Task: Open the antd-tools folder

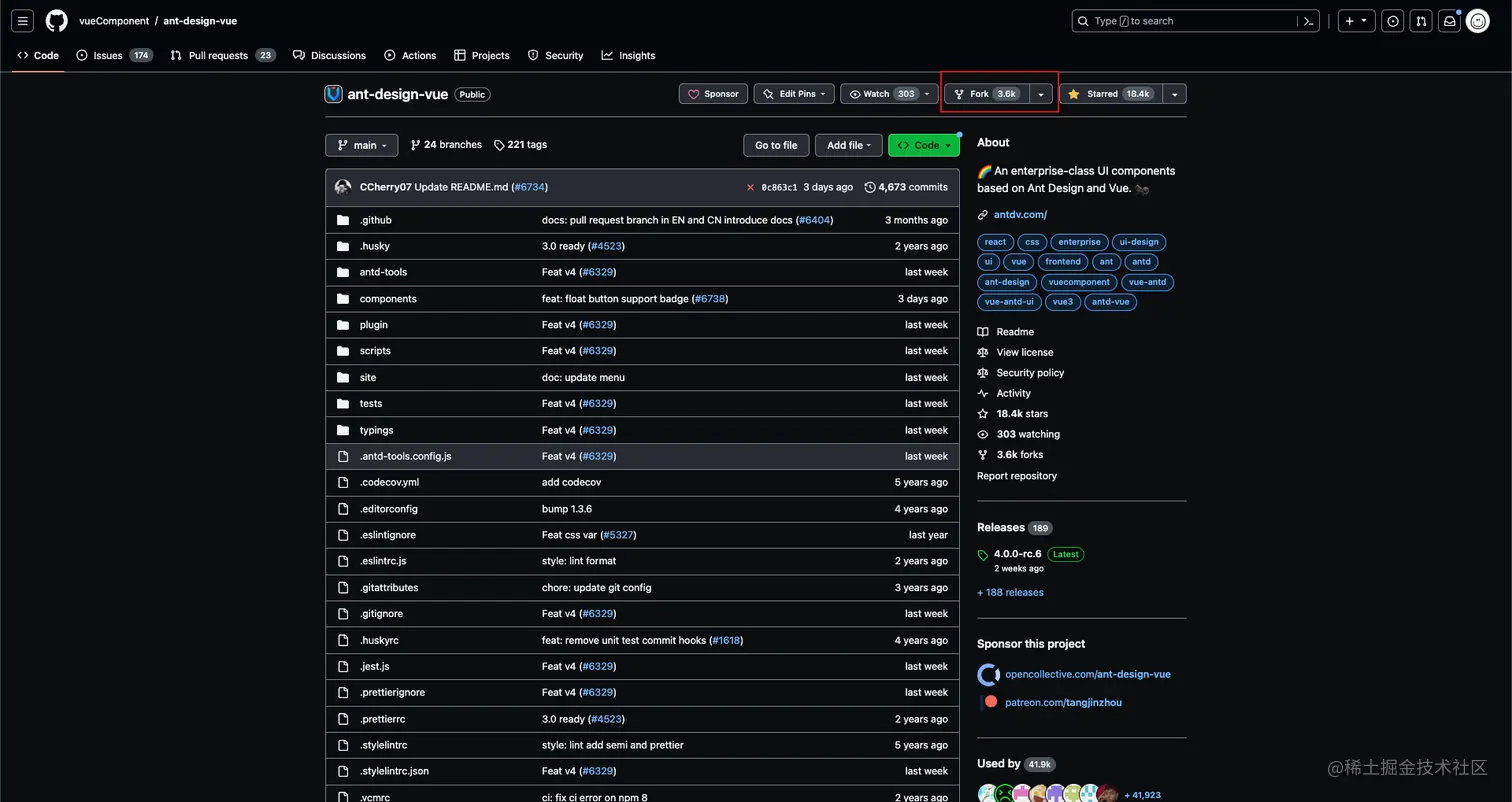Action: (383, 272)
